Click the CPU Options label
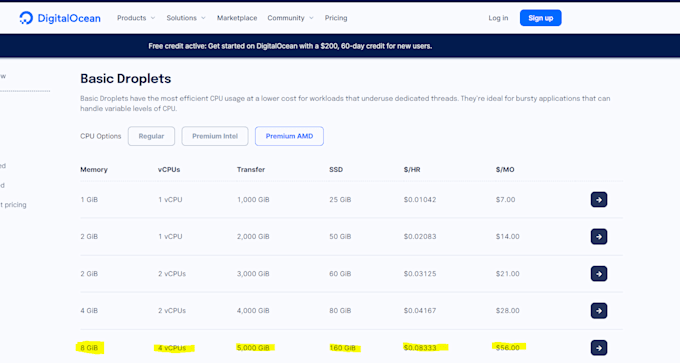 [101, 136]
